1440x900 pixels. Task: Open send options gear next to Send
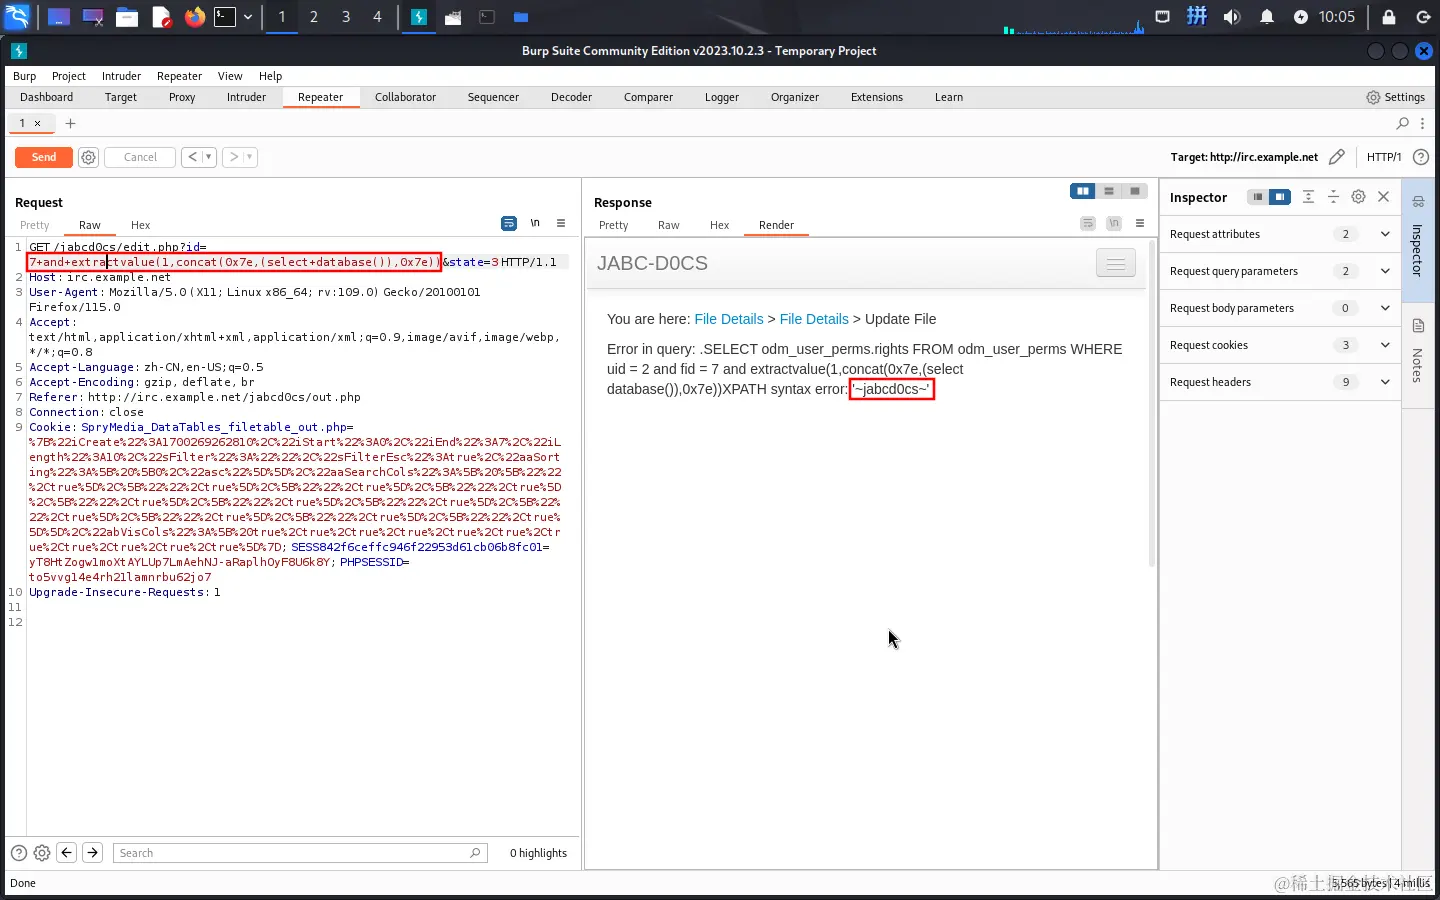88,157
